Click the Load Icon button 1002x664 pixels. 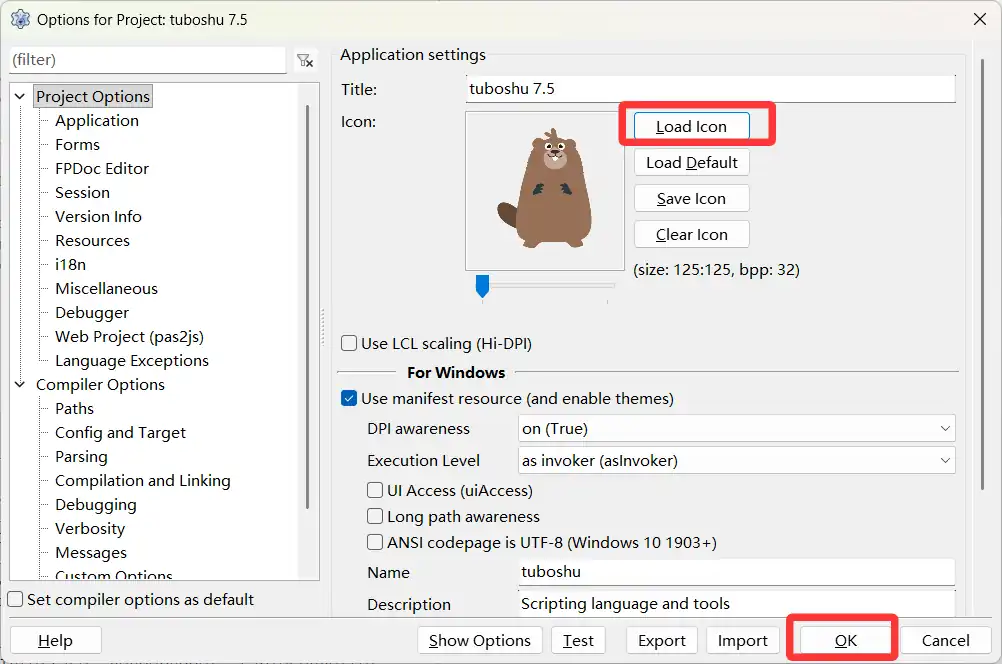[691, 127]
